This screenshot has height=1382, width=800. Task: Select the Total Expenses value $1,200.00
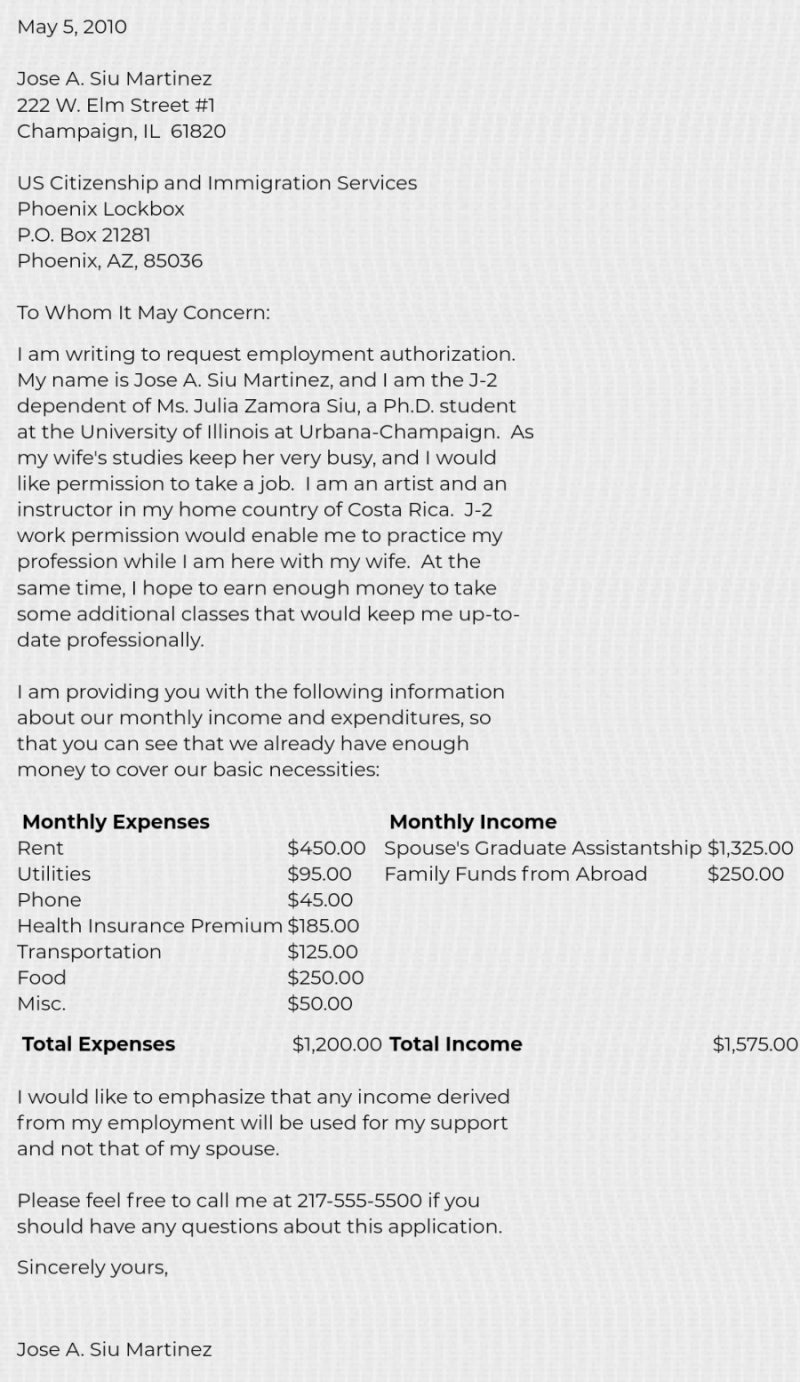(337, 1044)
